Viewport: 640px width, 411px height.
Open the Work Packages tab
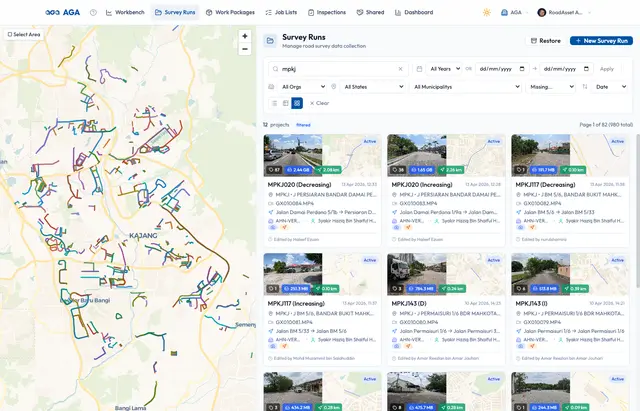tap(230, 13)
